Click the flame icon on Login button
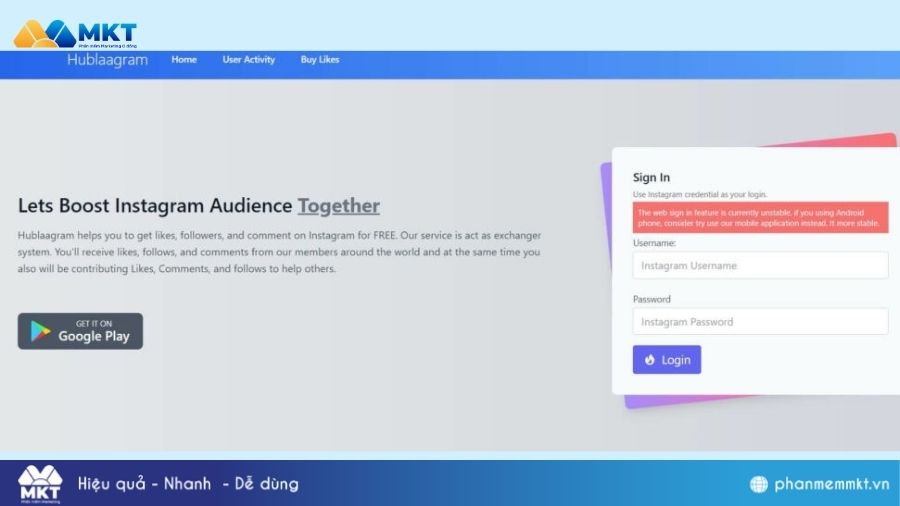900x506 pixels. (650, 360)
